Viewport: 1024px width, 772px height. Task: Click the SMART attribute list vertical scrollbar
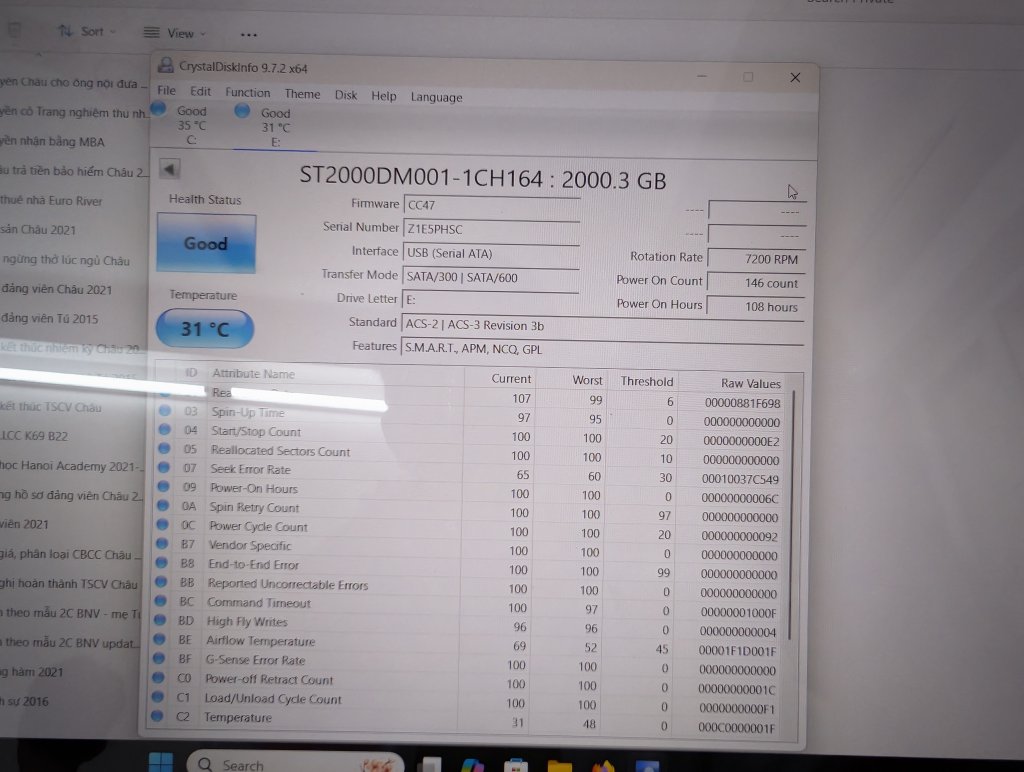(792, 515)
